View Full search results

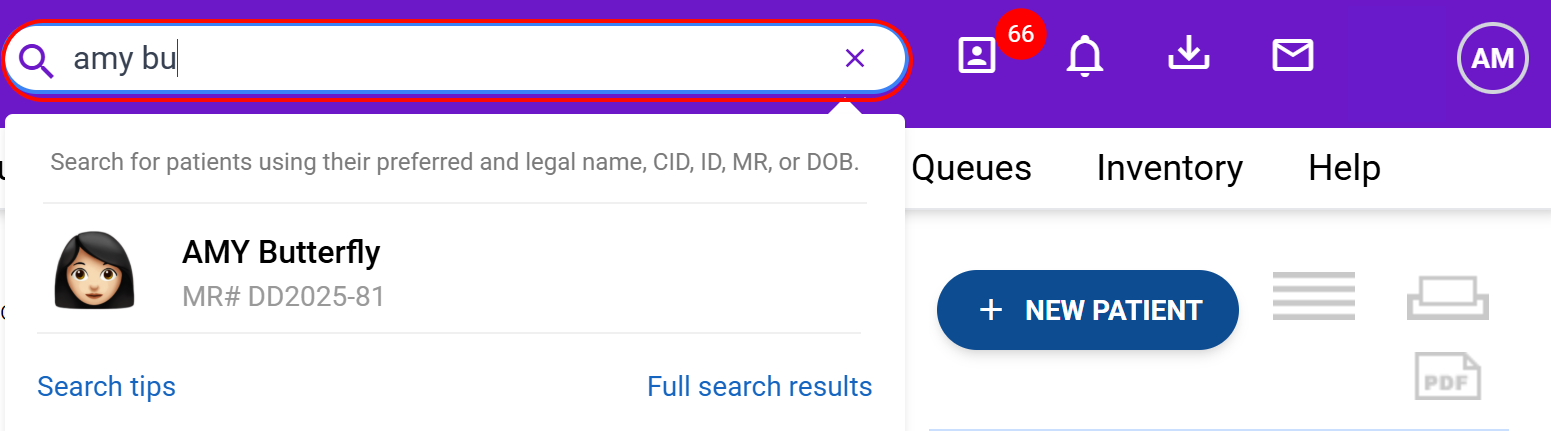click(759, 387)
